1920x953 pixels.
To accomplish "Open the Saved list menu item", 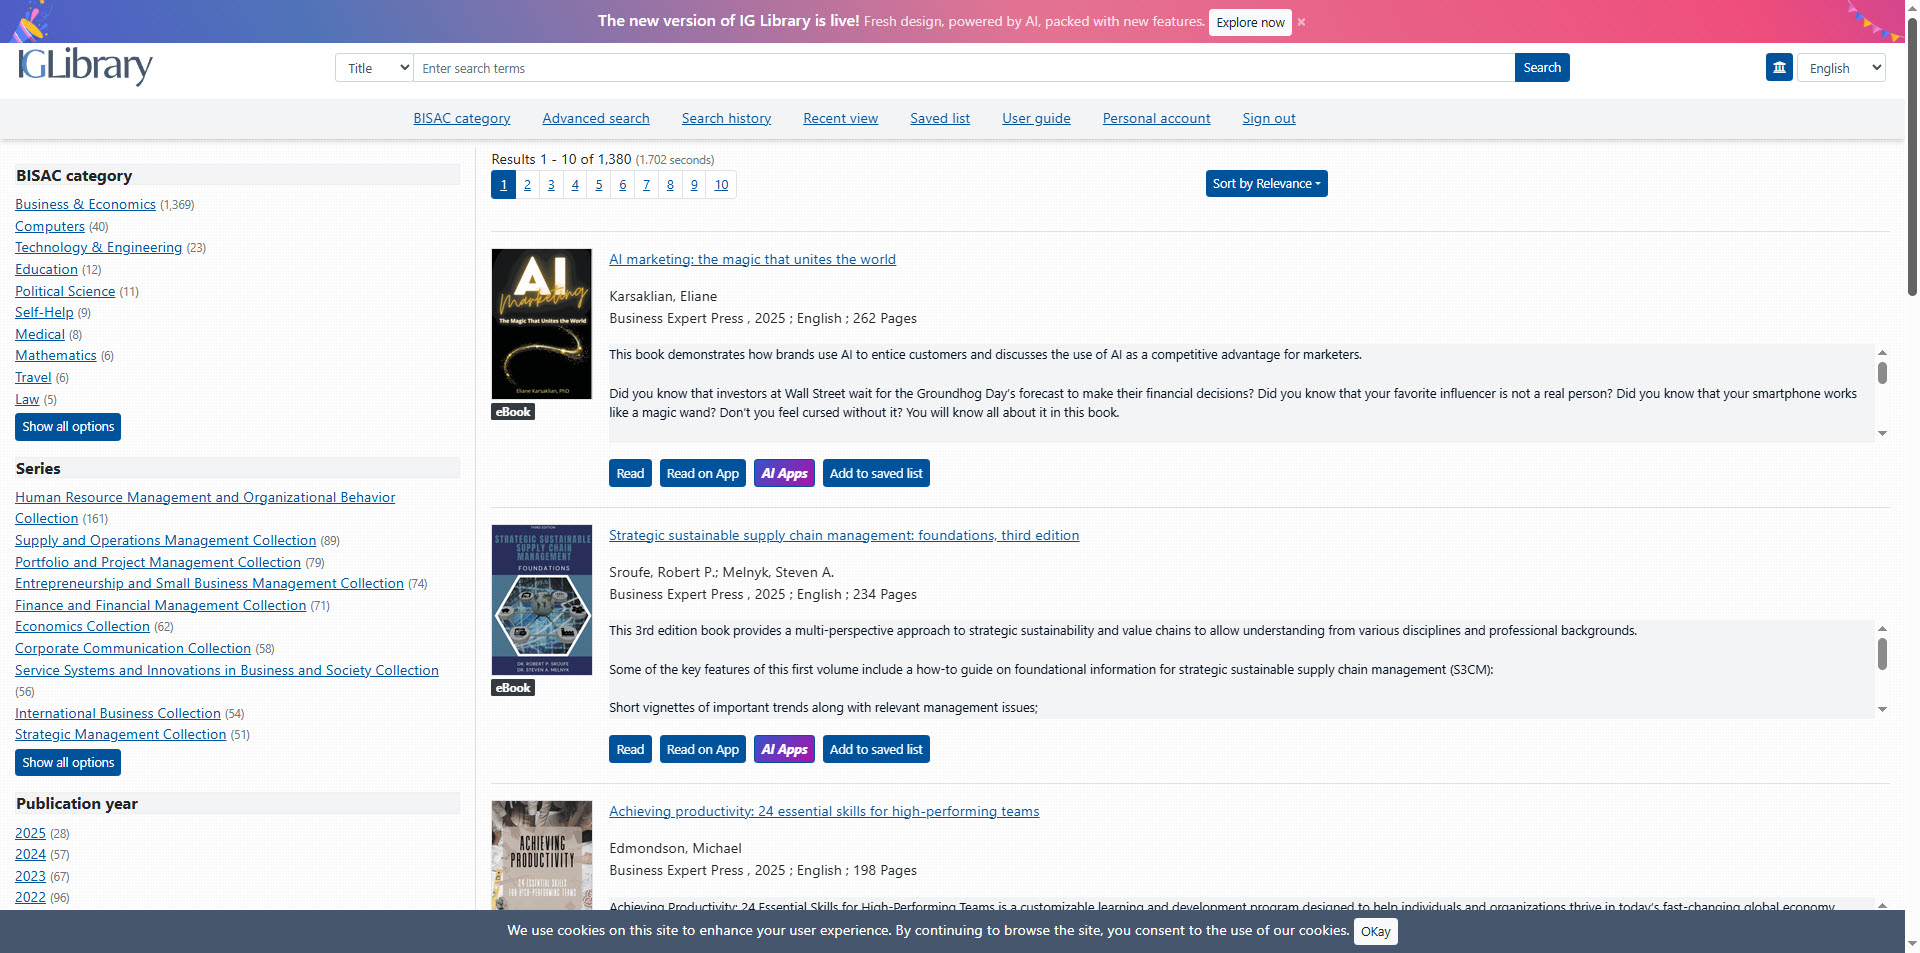I will pyautogui.click(x=939, y=118).
